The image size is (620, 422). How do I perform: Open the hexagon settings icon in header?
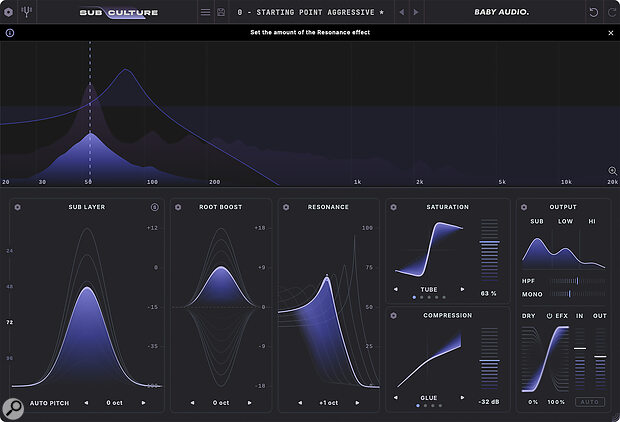click(8, 12)
